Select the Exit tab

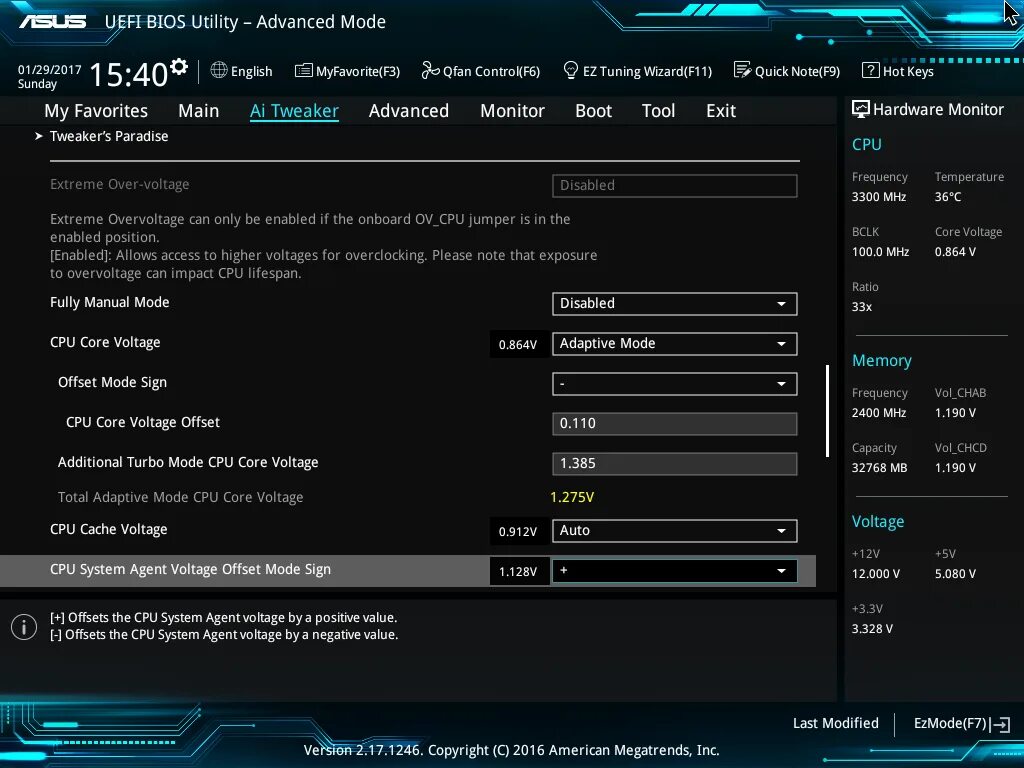click(x=721, y=111)
